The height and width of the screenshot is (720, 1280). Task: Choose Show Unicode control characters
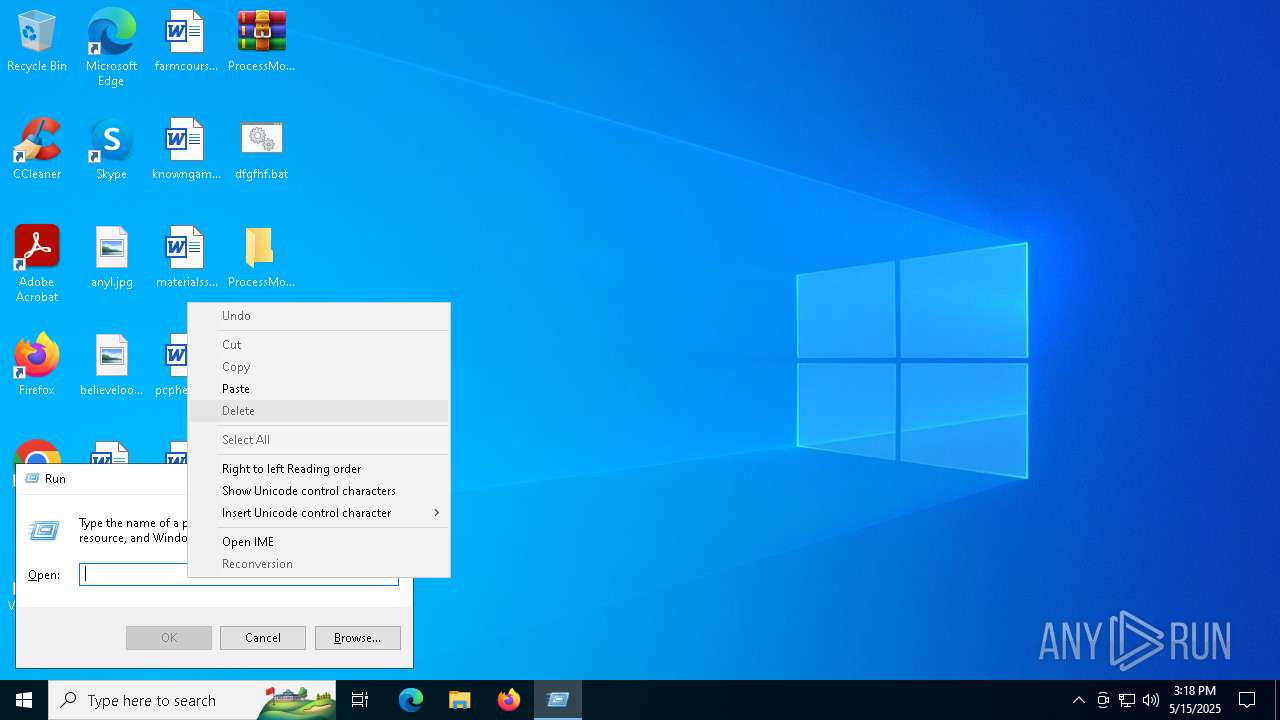pyautogui.click(x=319, y=491)
